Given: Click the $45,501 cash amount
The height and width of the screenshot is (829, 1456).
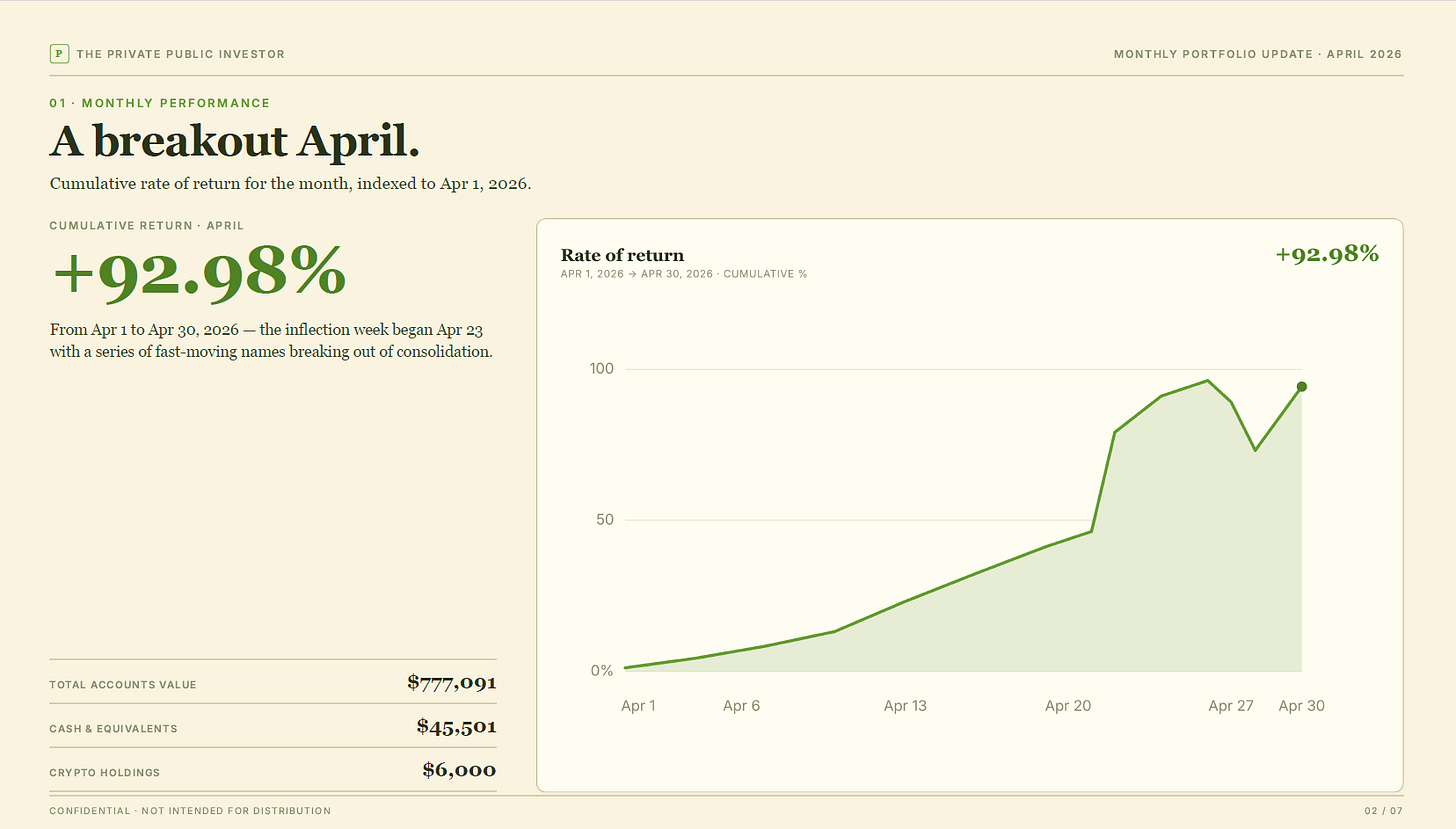Looking at the screenshot, I should [x=457, y=727].
